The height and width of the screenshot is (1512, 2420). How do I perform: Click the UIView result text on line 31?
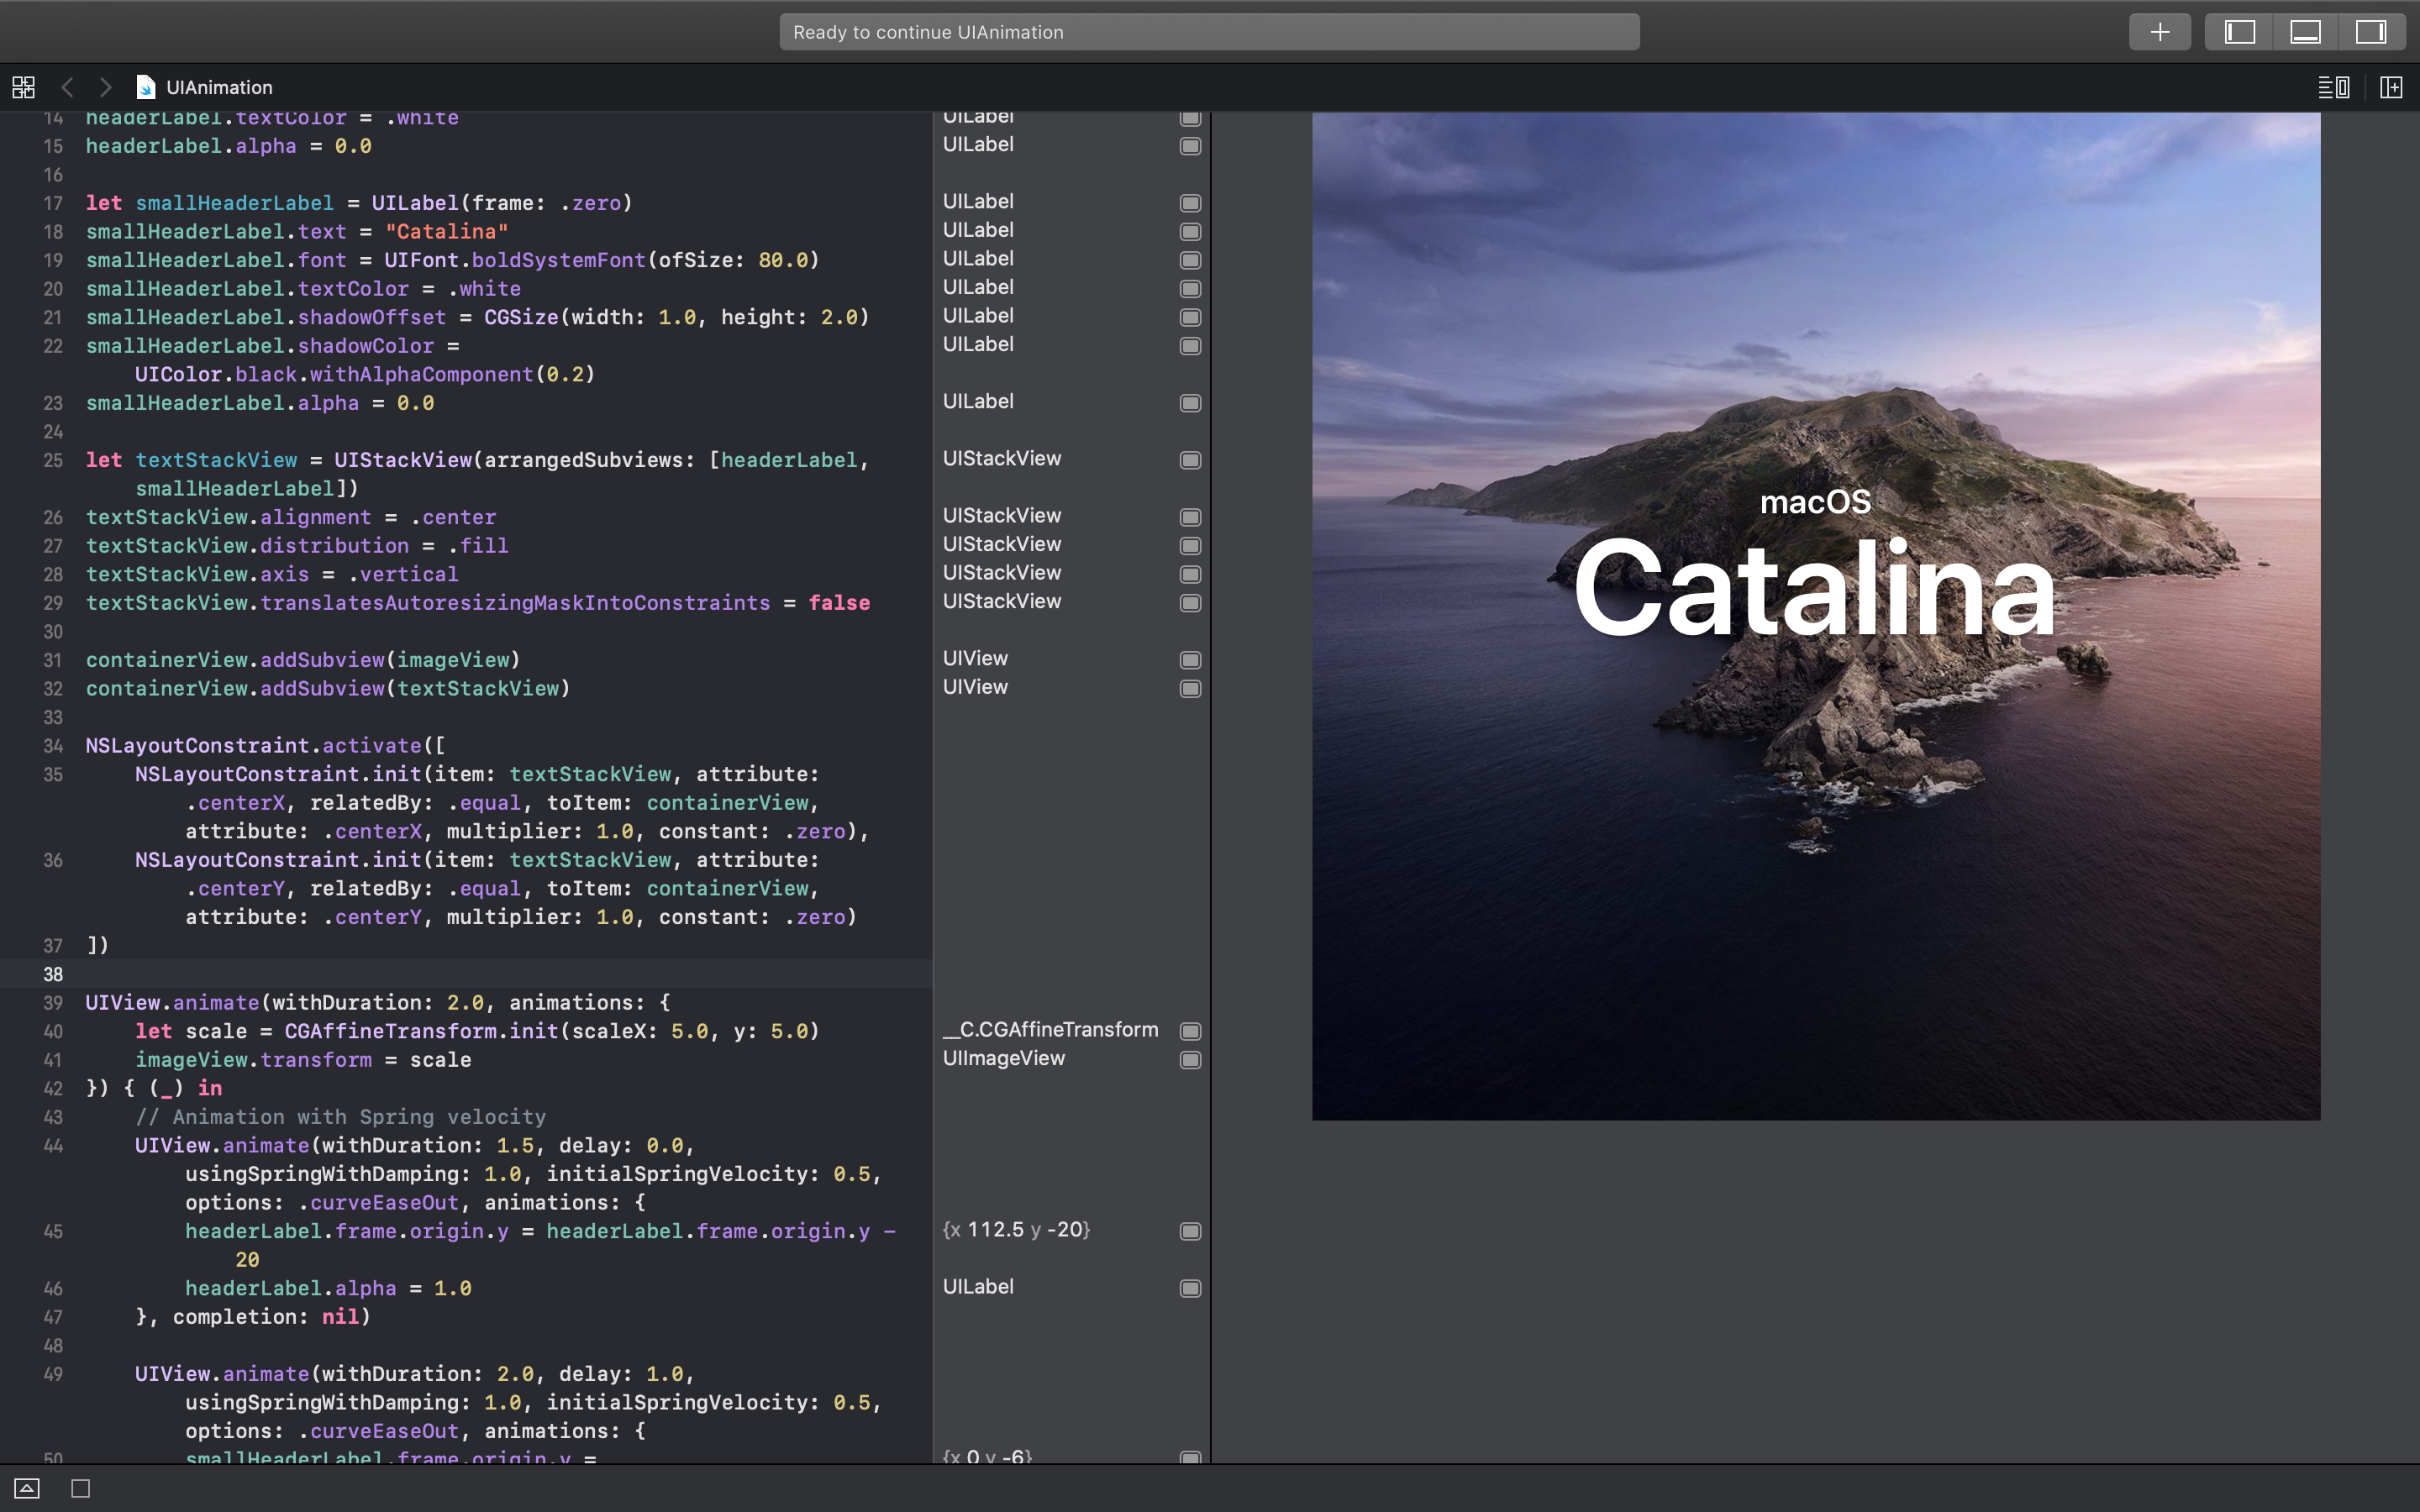(x=975, y=659)
